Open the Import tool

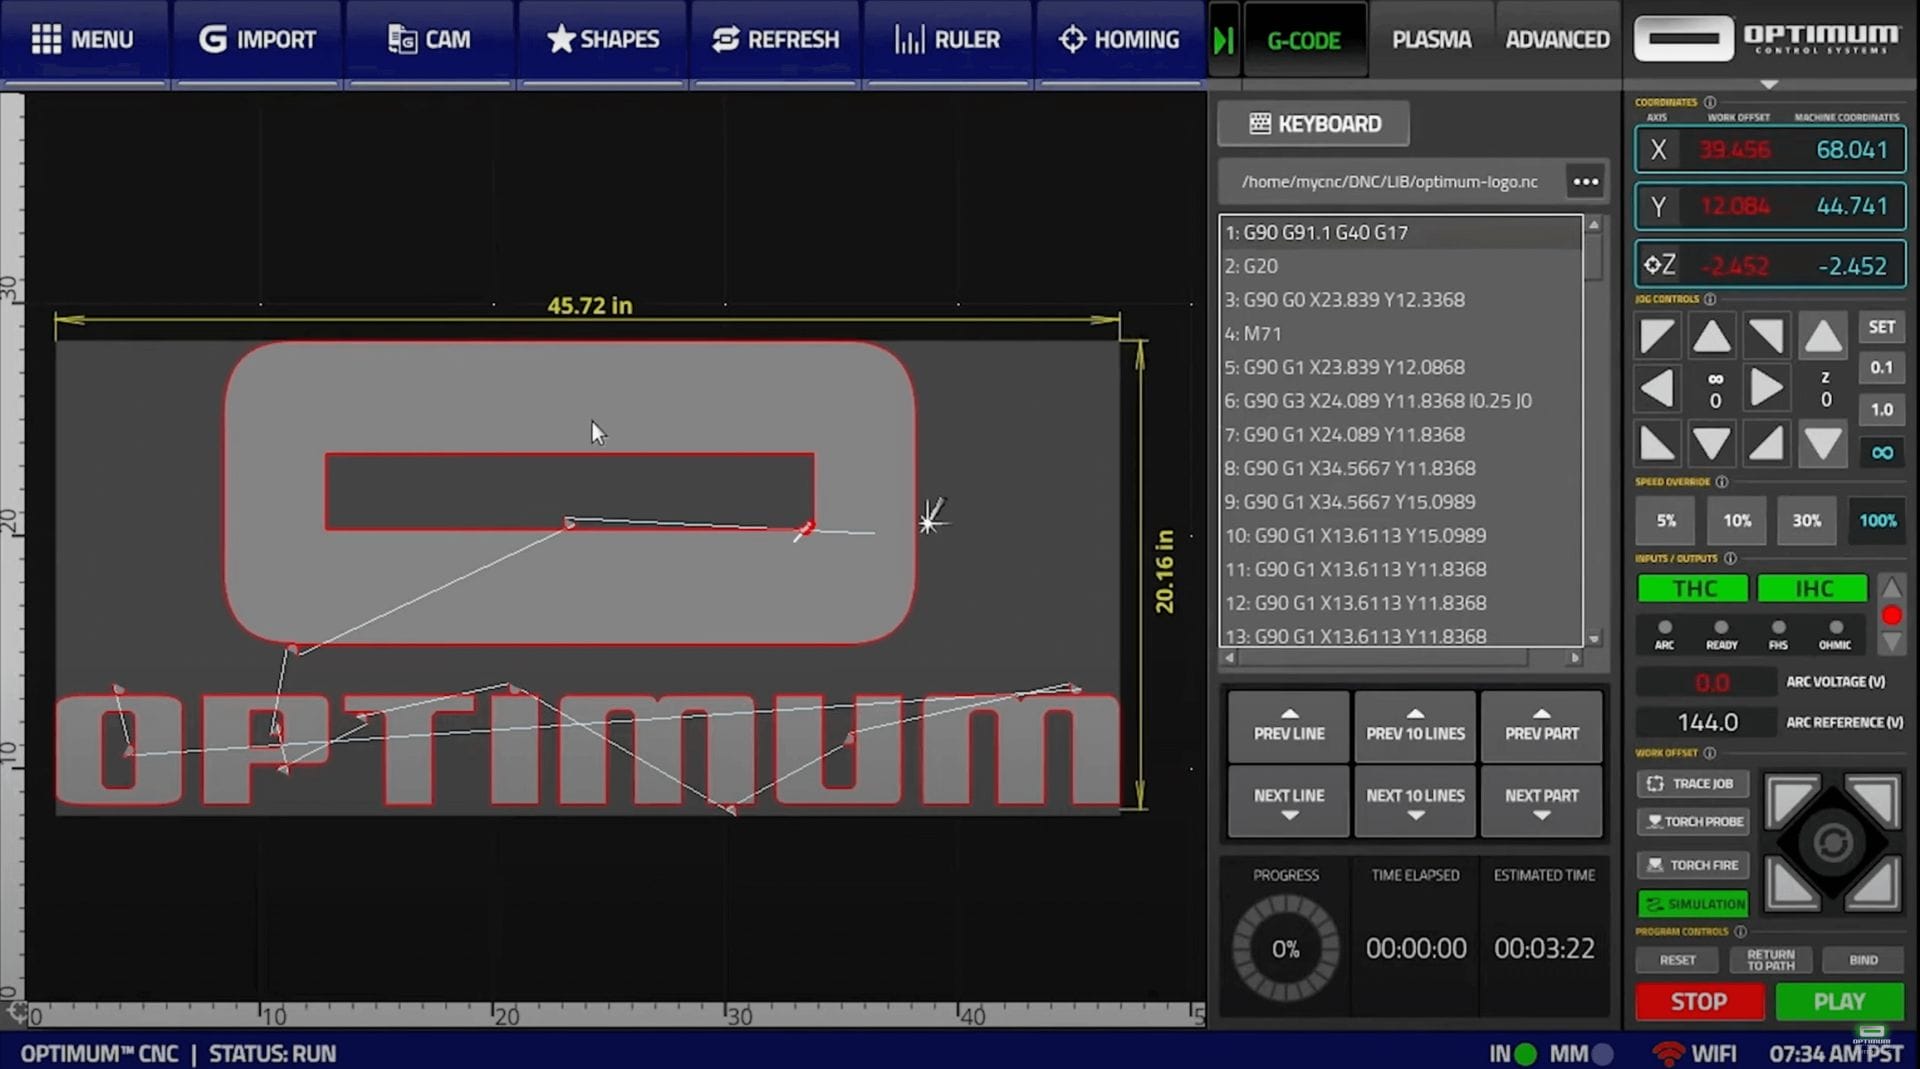[x=257, y=39]
